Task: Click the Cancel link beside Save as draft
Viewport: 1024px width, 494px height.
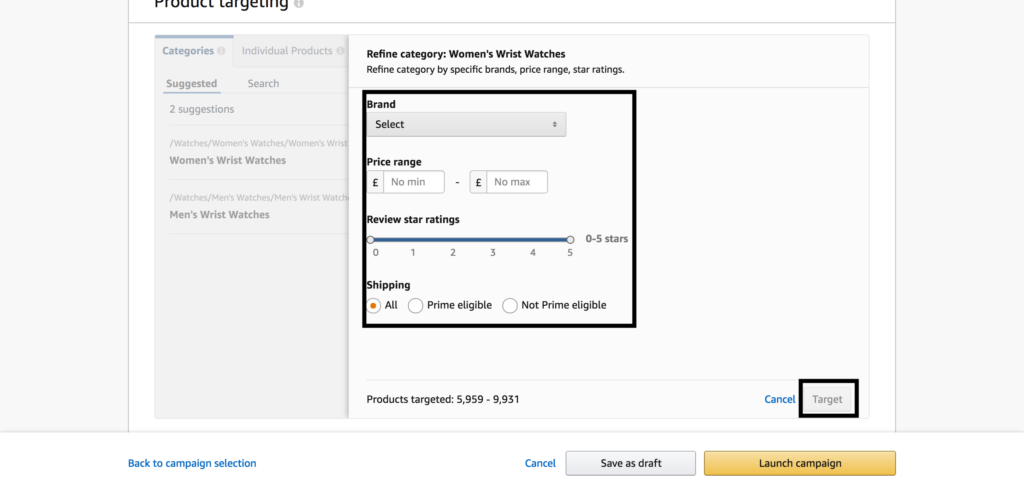Action: point(540,463)
